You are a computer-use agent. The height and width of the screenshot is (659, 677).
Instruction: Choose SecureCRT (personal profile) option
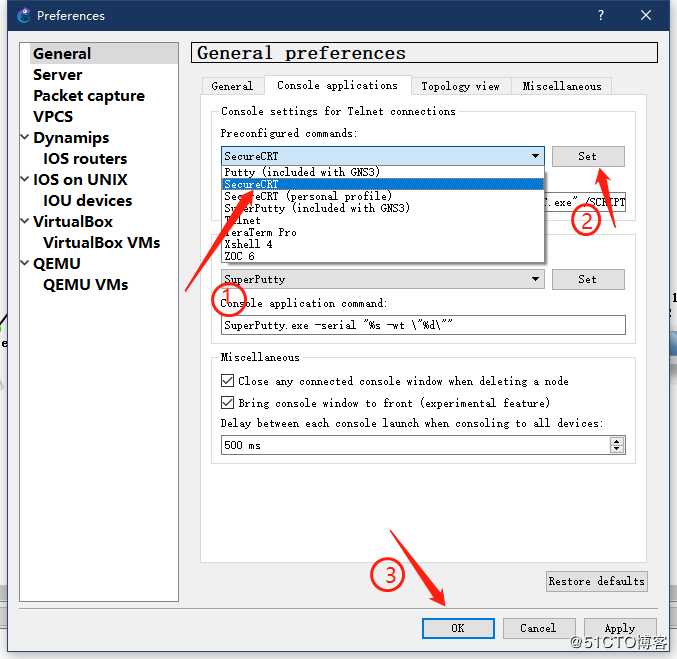click(x=383, y=196)
